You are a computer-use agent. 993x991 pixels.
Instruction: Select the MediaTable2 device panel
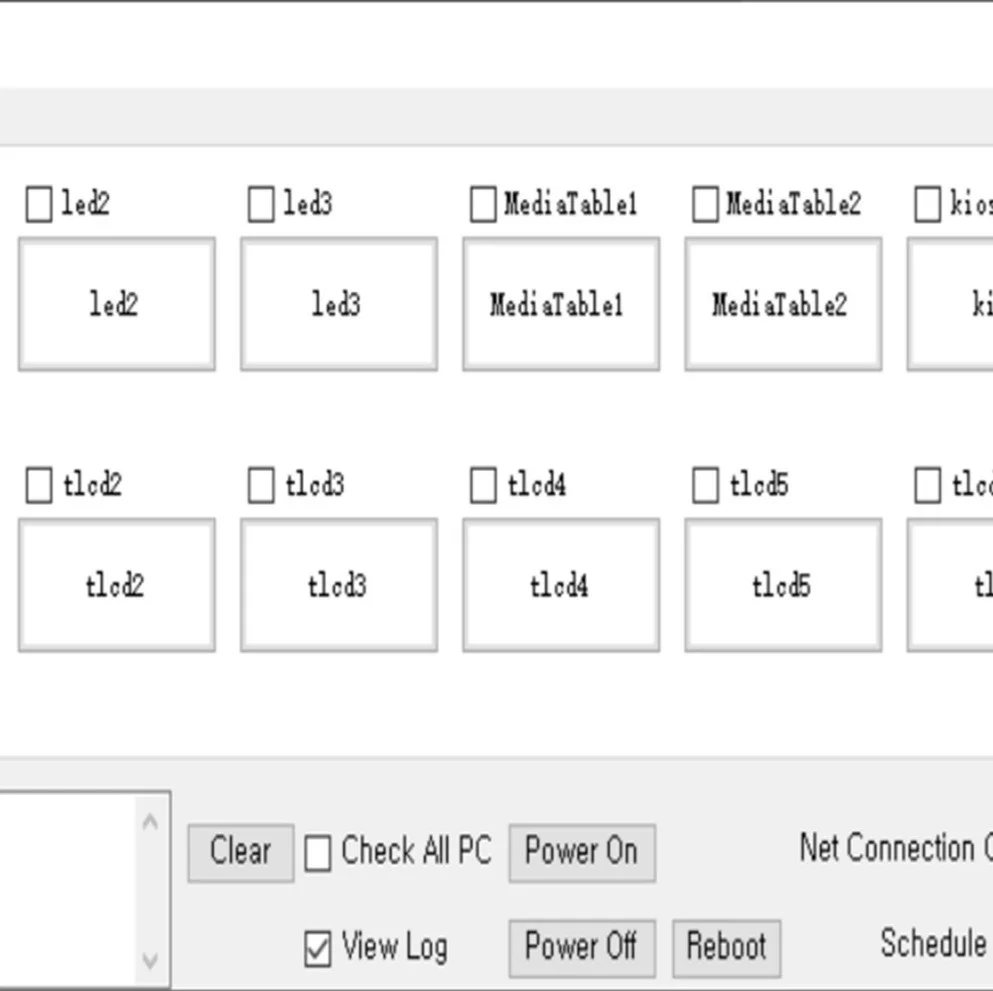click(x=783, y=304)
